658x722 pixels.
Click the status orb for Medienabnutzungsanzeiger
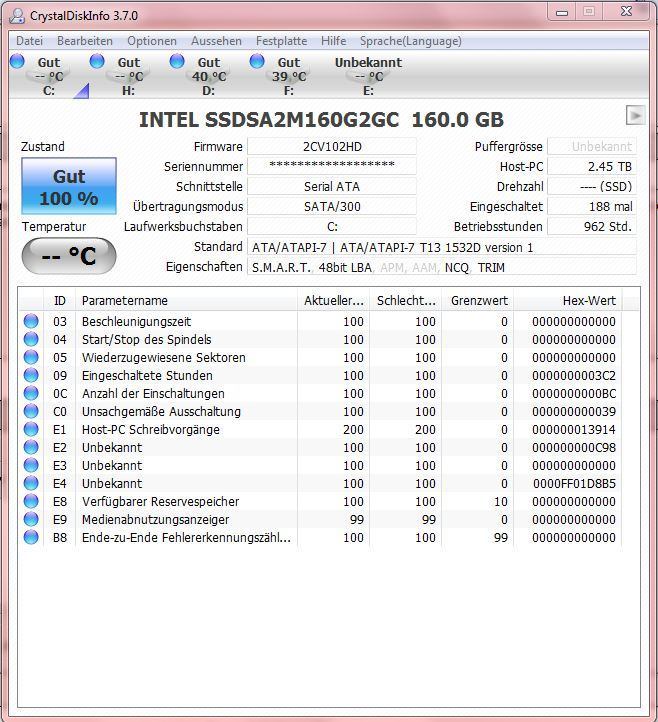pos(31,519)
